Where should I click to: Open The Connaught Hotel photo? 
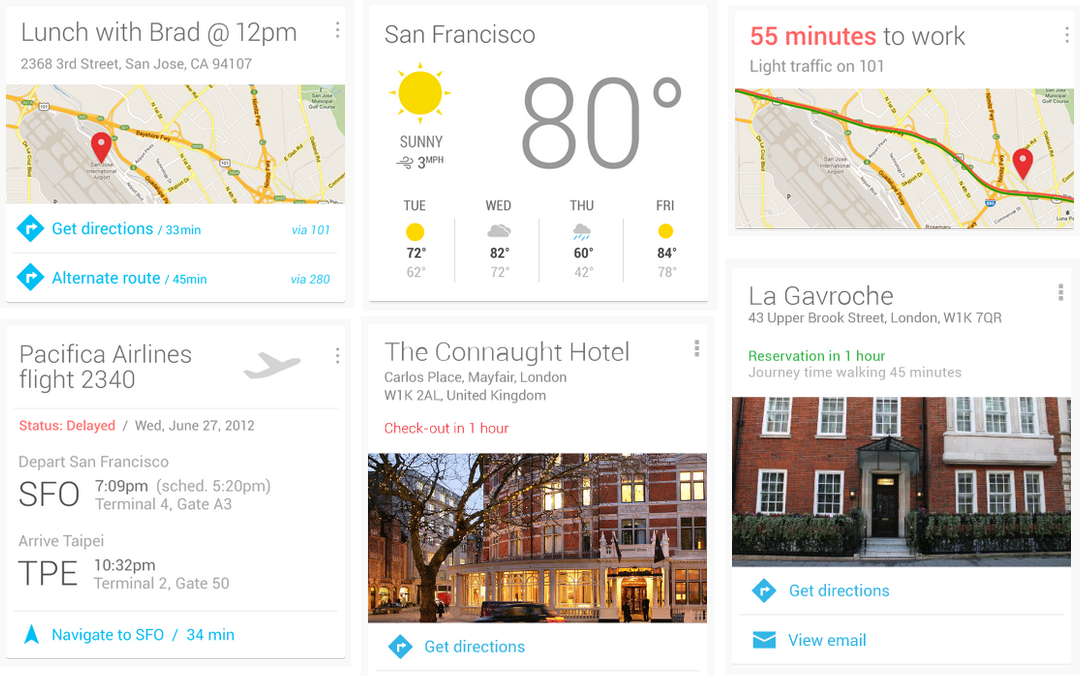pyautogui.click(x=537, y=538)
